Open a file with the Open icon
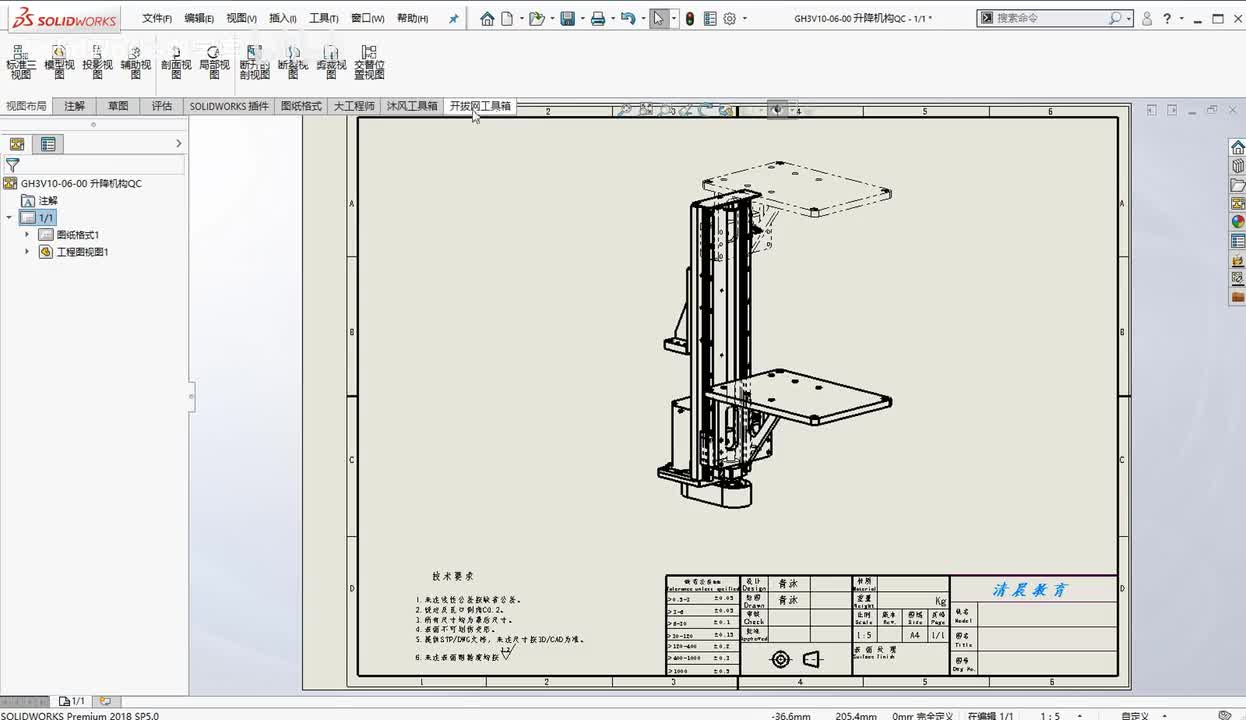 pos(537,18)
